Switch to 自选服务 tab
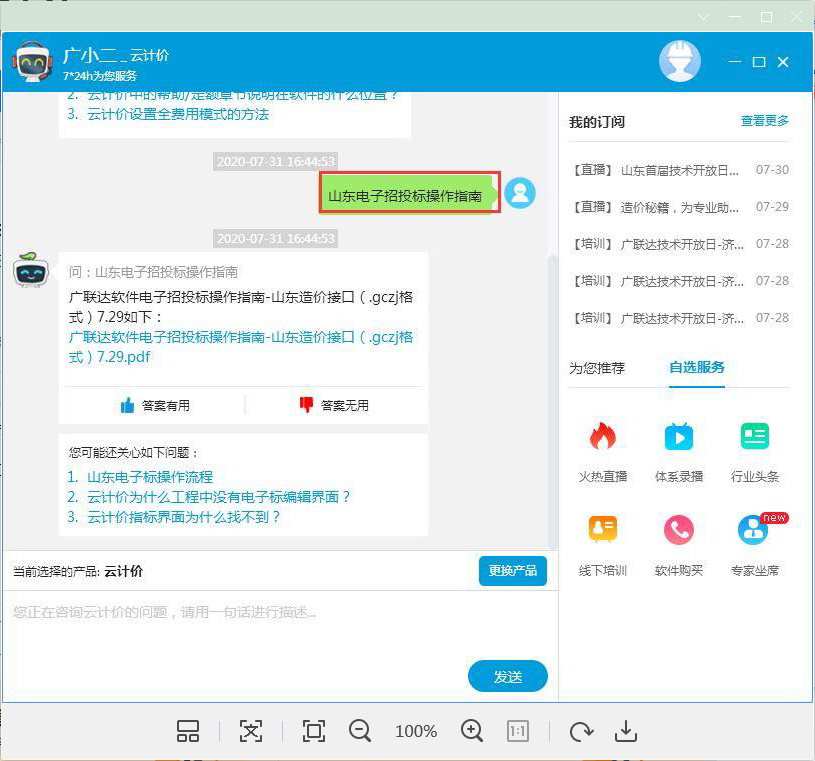 696,368
